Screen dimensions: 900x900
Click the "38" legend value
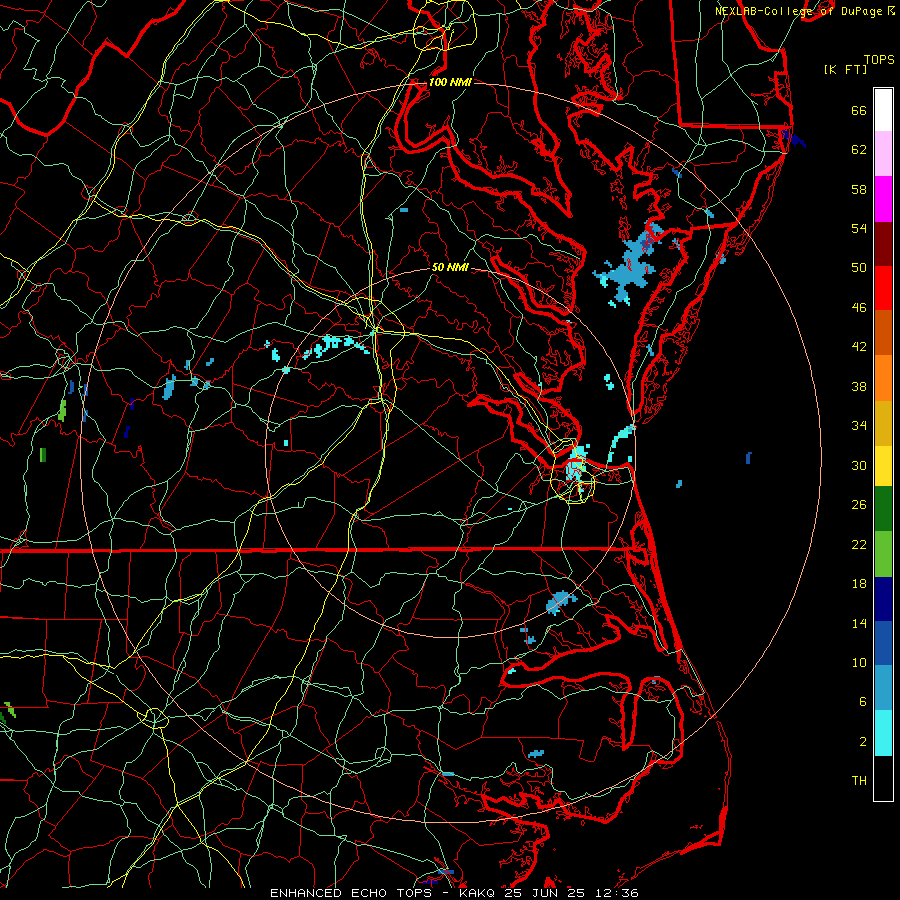click(859, 386)
